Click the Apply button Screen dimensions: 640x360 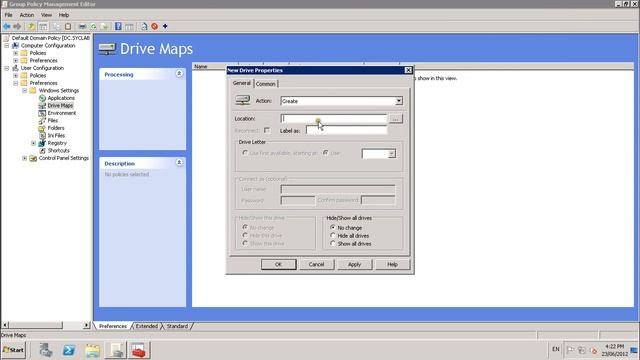pos(354,264)
